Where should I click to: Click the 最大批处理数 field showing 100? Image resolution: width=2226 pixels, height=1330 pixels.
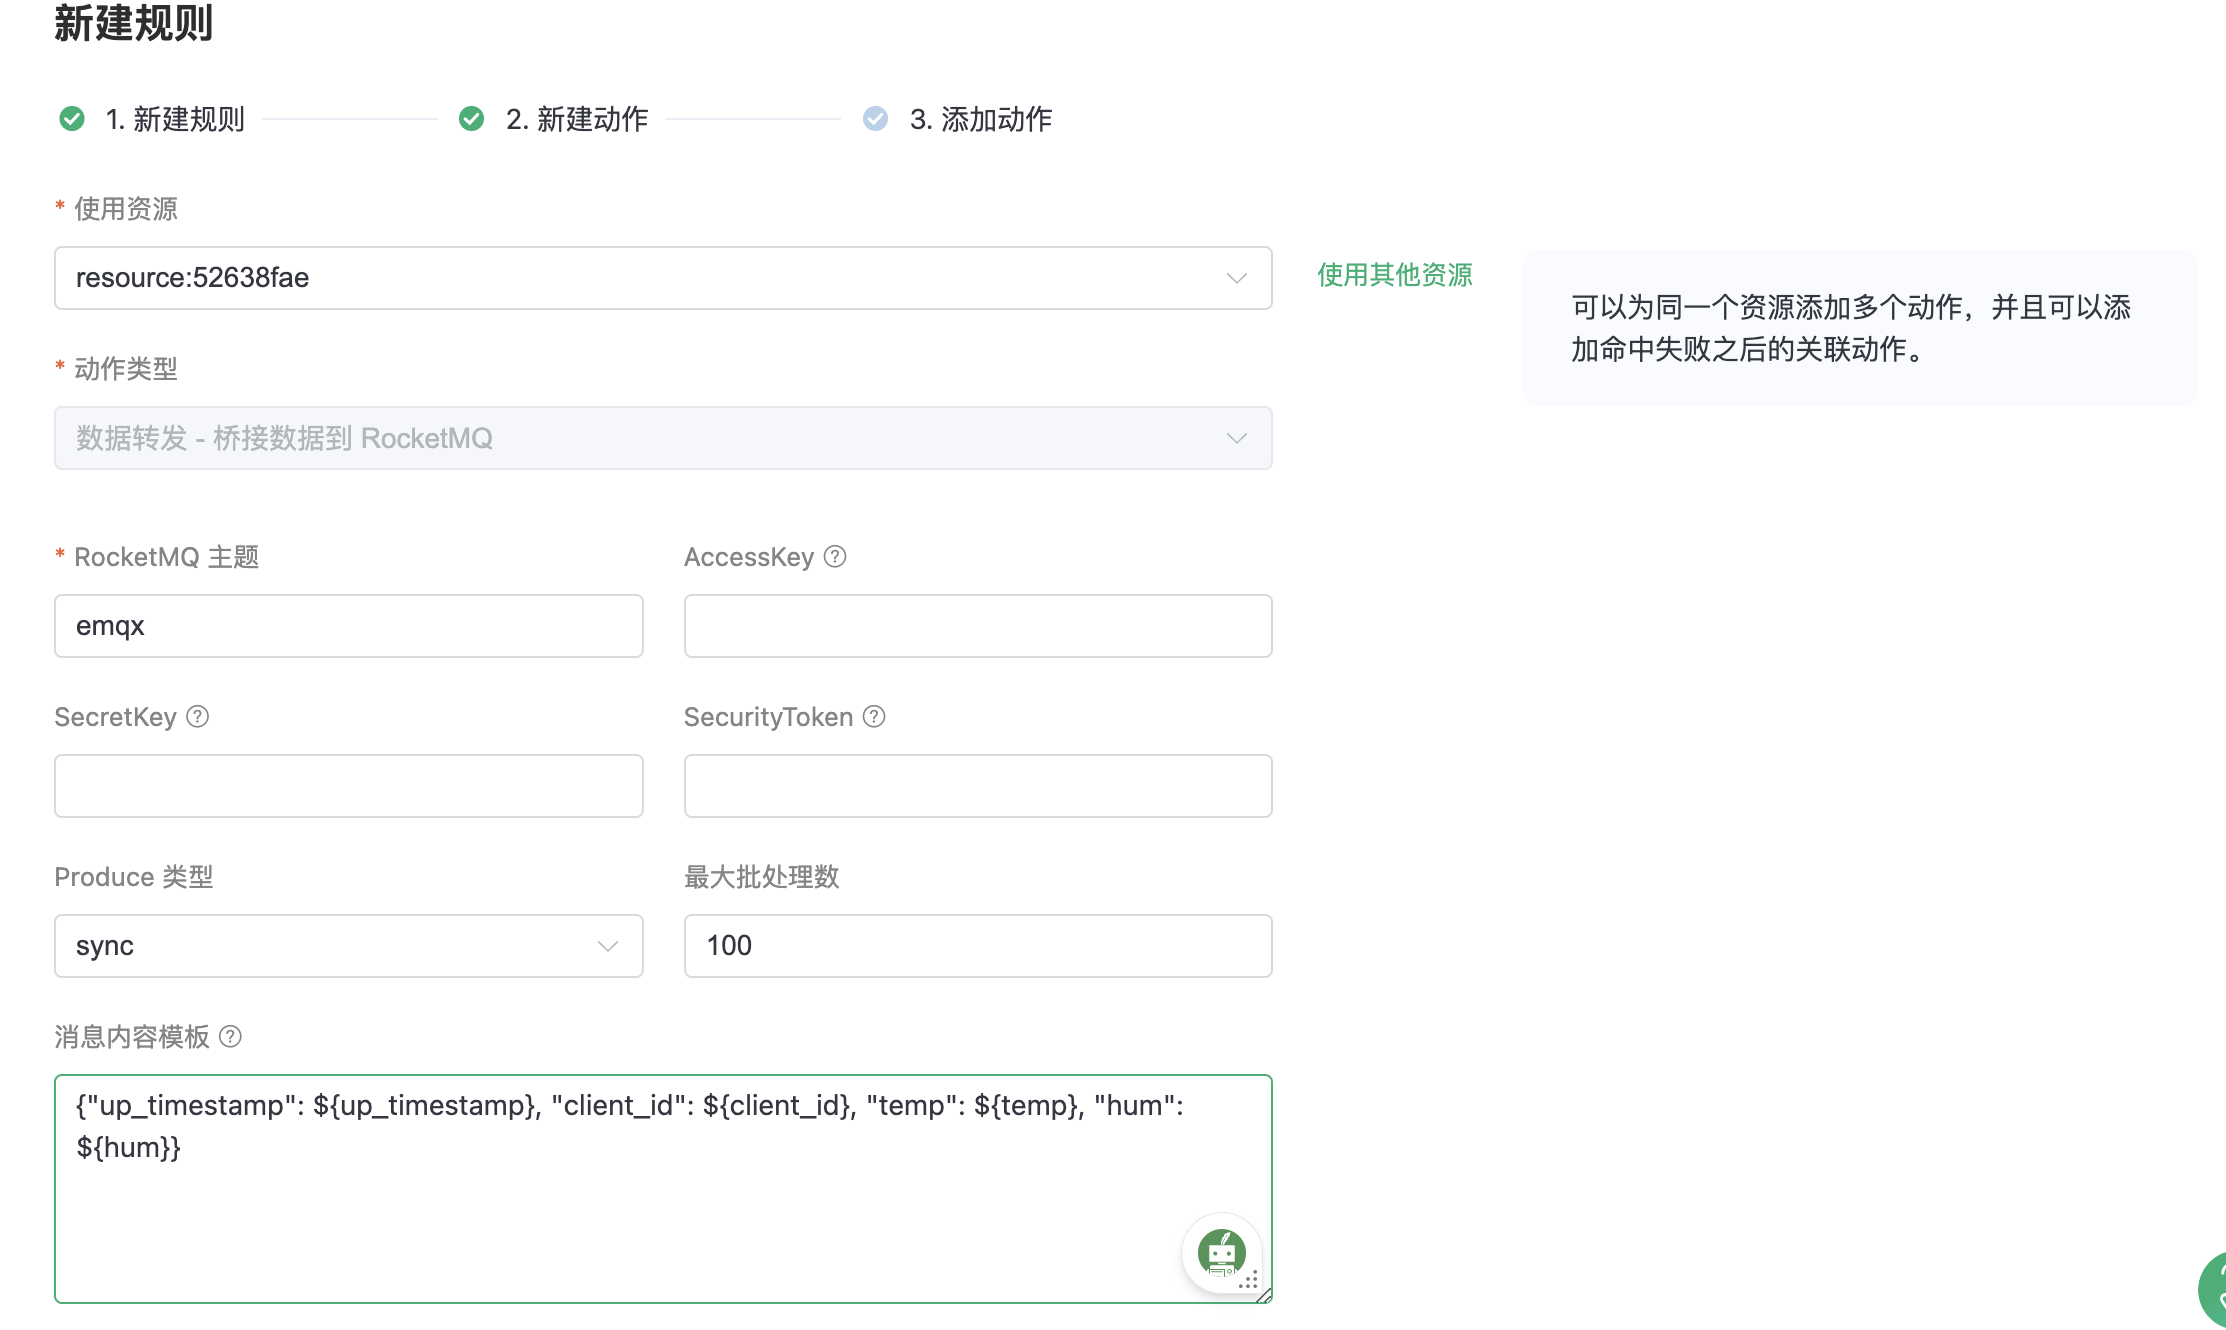(x=977, y=946)
